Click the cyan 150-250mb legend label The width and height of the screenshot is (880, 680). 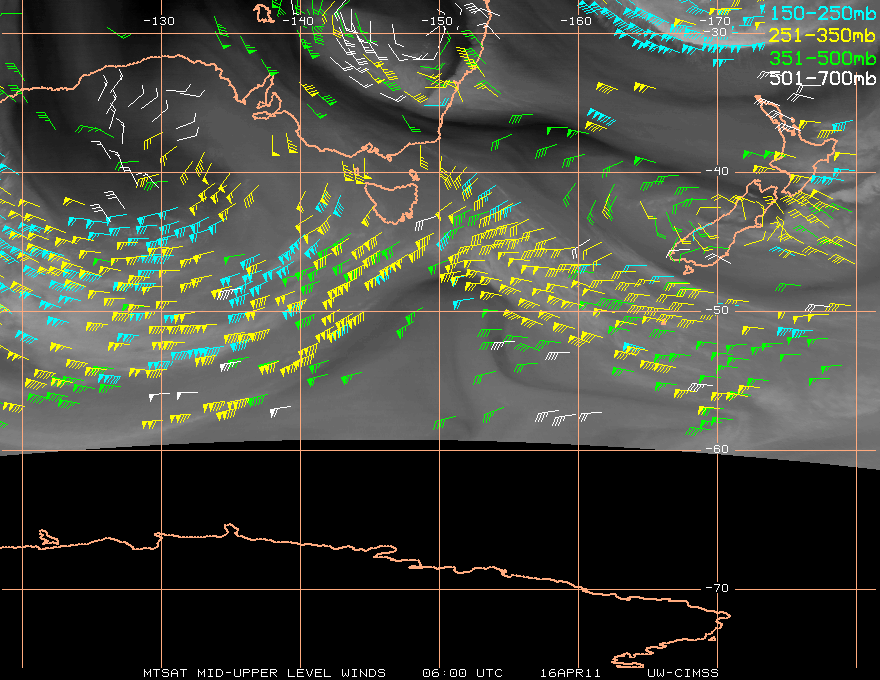(822, 13)
